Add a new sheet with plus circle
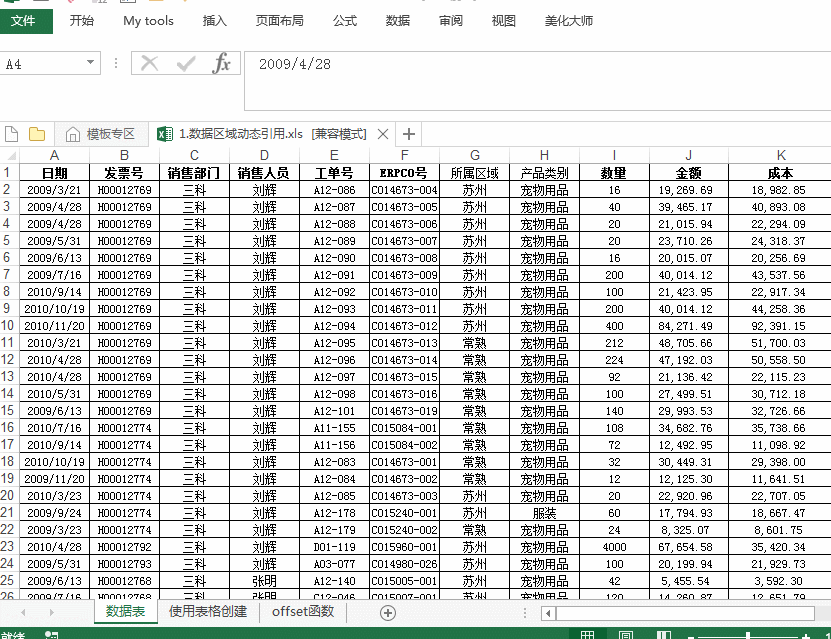The height and width of the screenshot is (639, 831). (x=388, y=613)
